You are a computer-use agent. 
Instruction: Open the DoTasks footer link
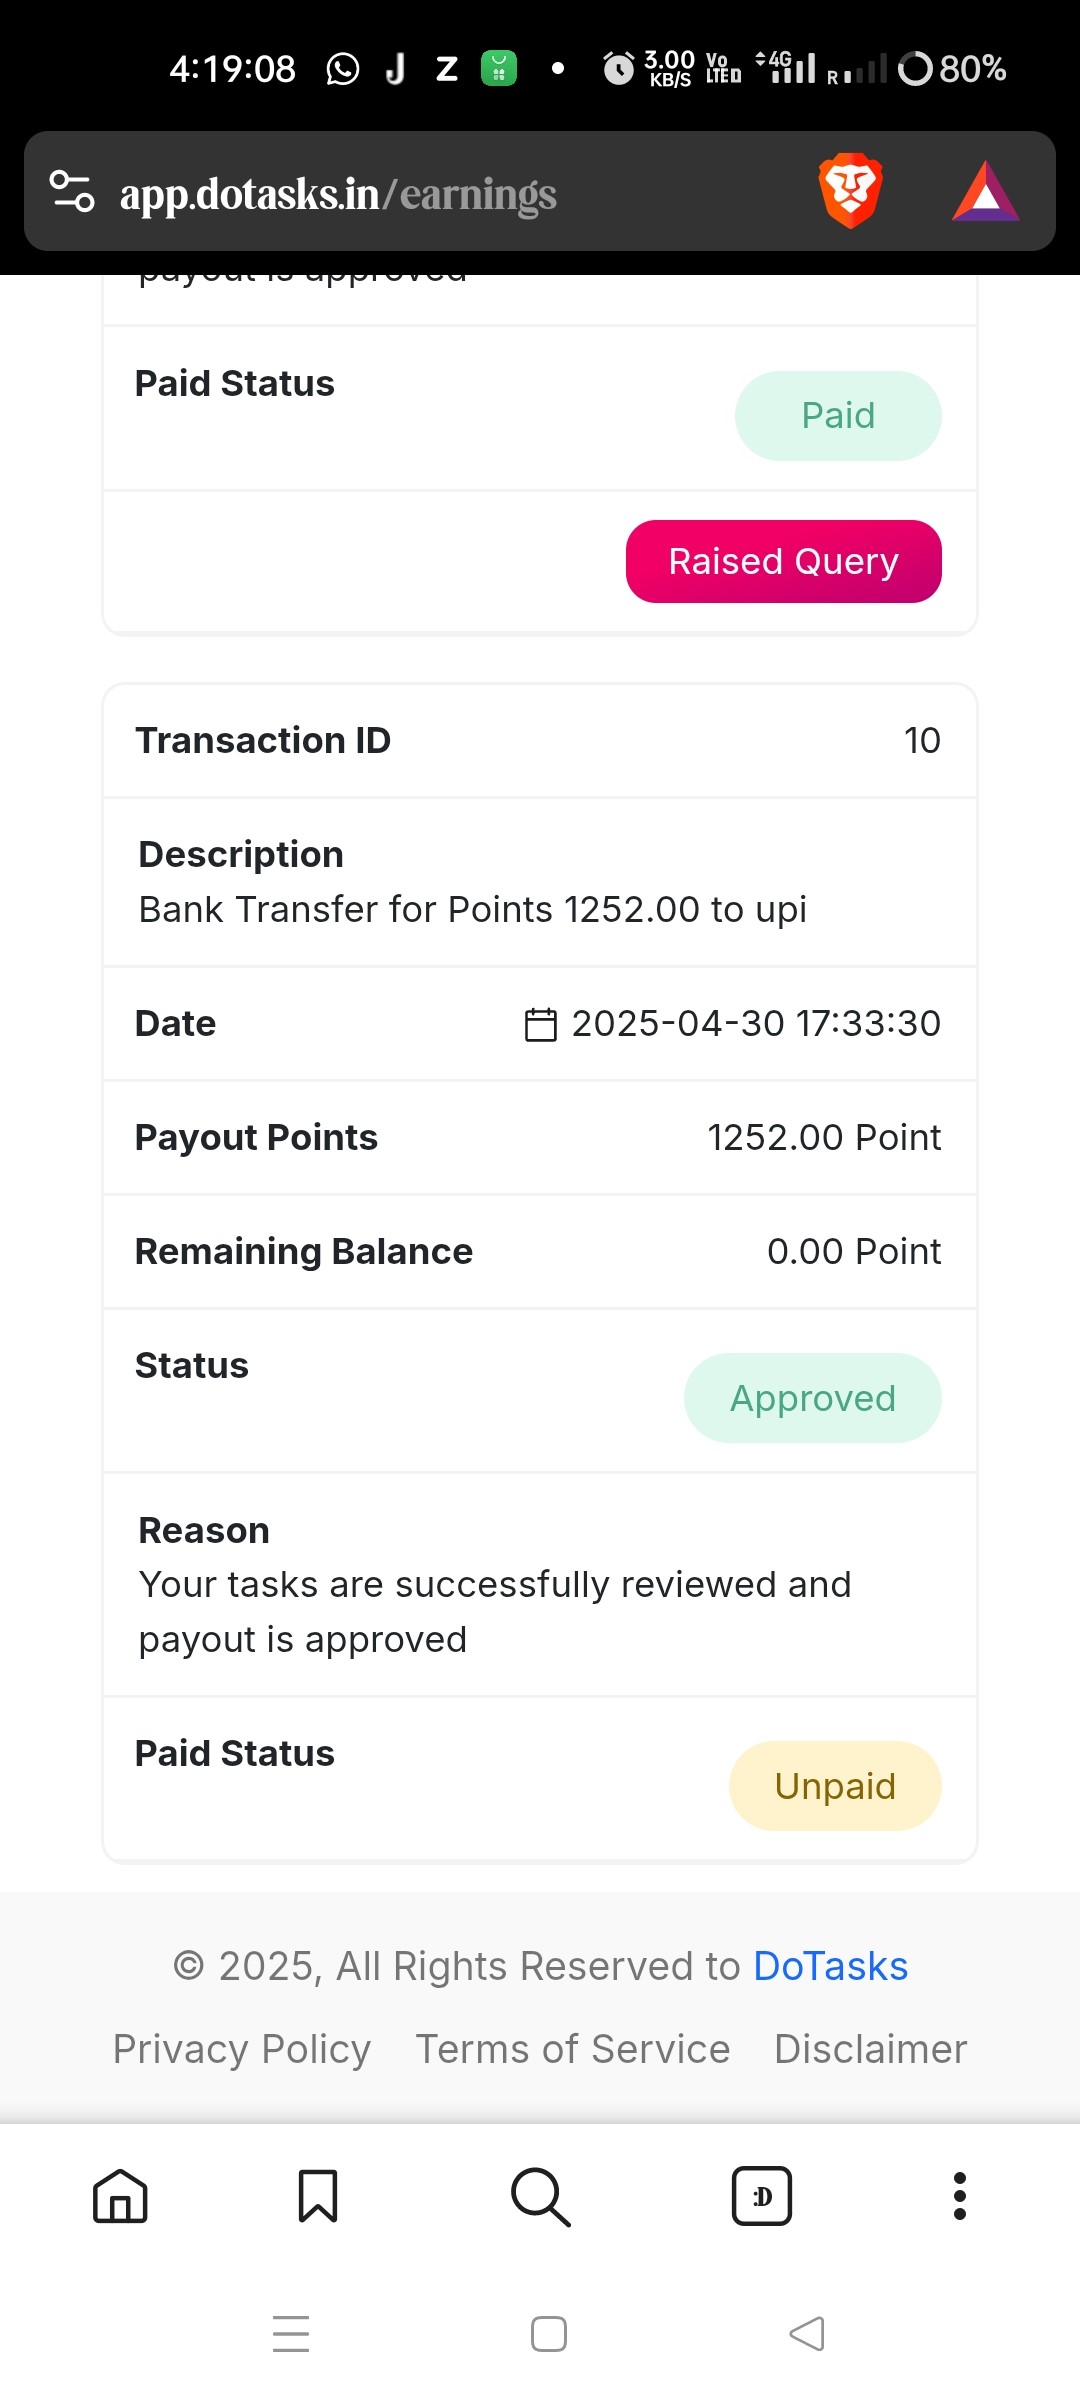830,1966
